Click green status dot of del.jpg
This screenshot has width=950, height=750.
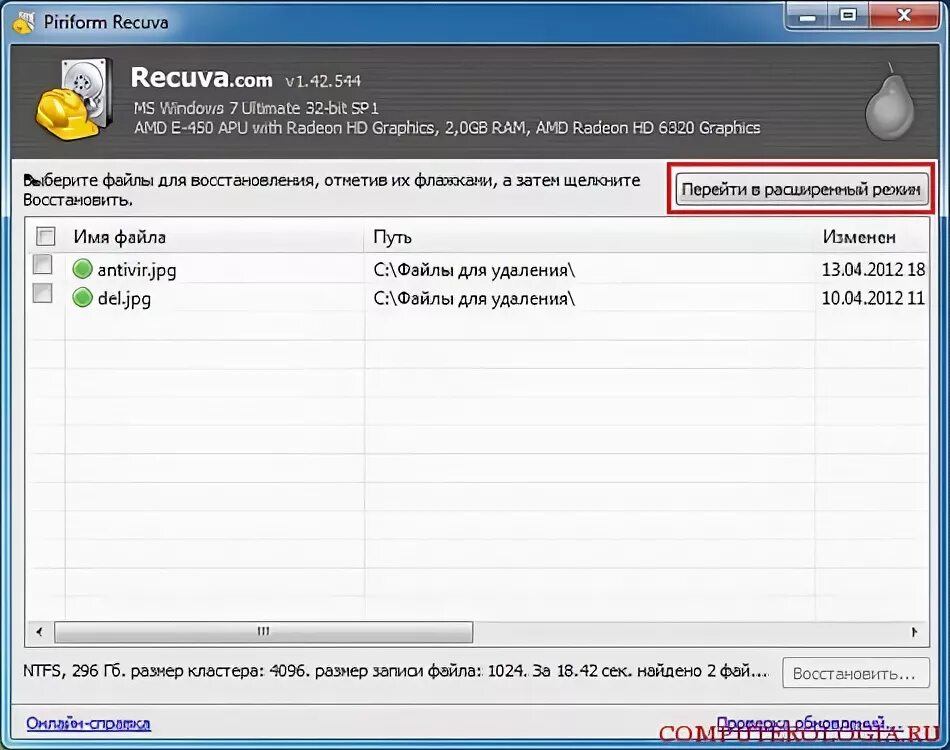(x=82, y=297)
